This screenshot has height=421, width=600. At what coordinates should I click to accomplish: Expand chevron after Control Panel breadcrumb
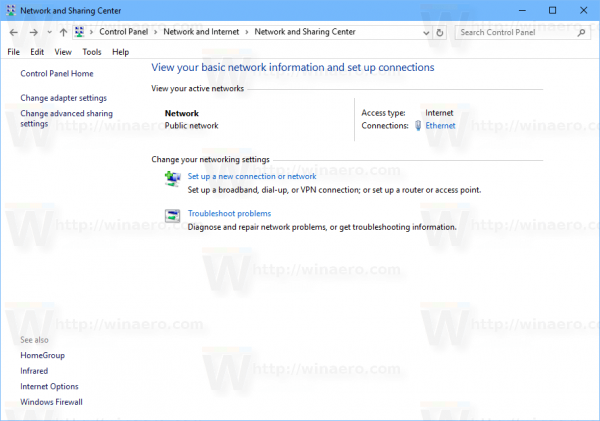[x=155, y=32]
